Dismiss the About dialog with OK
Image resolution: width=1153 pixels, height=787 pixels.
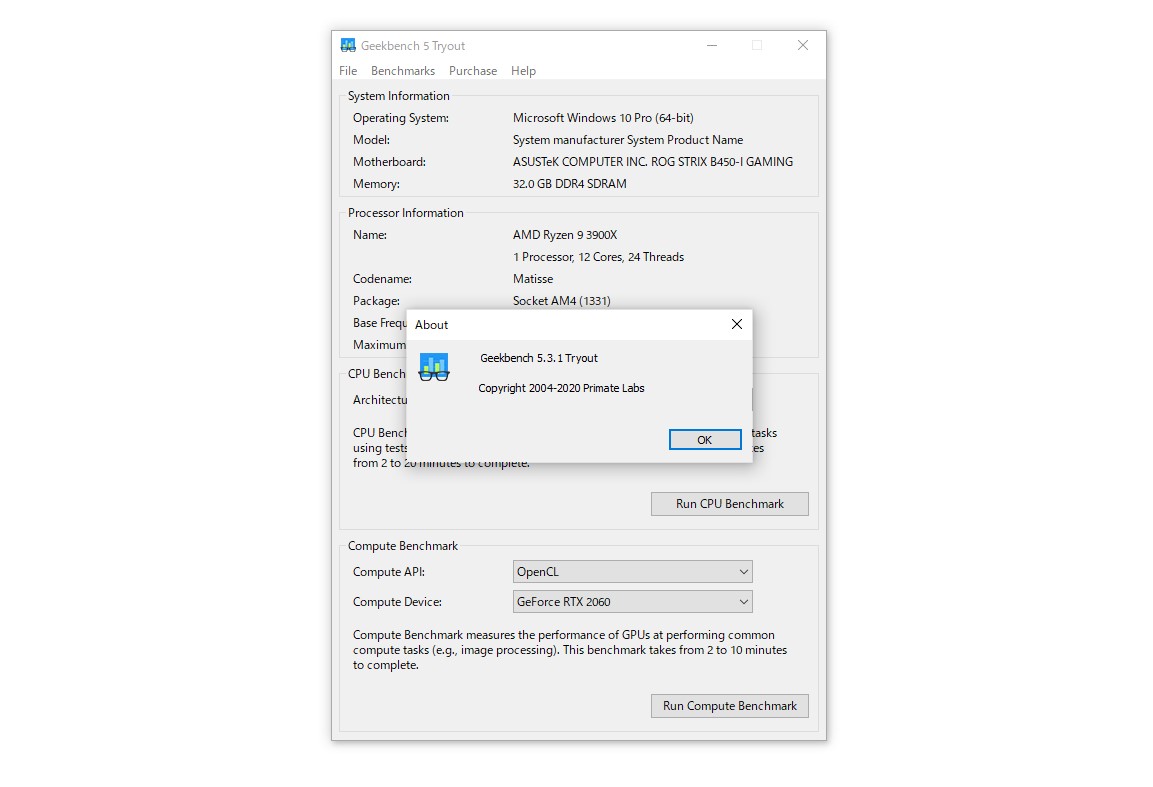pos(704,439)
